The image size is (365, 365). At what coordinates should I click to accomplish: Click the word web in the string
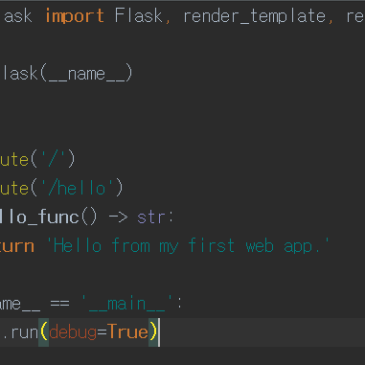pos(259,246)
